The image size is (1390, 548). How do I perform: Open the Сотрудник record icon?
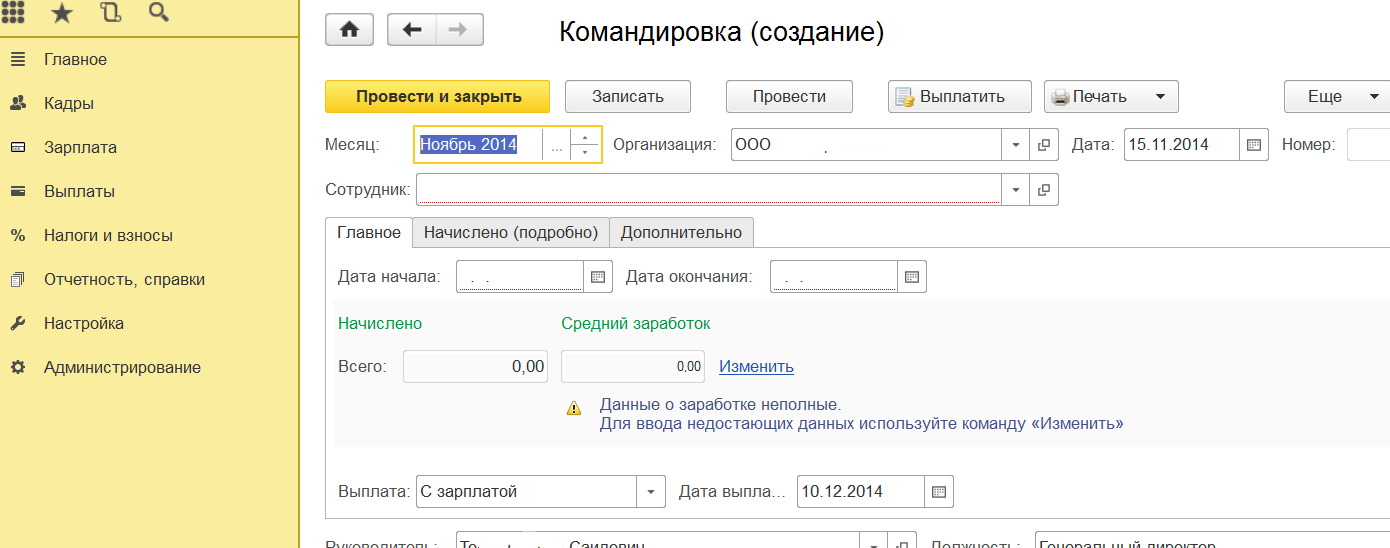1044,189
